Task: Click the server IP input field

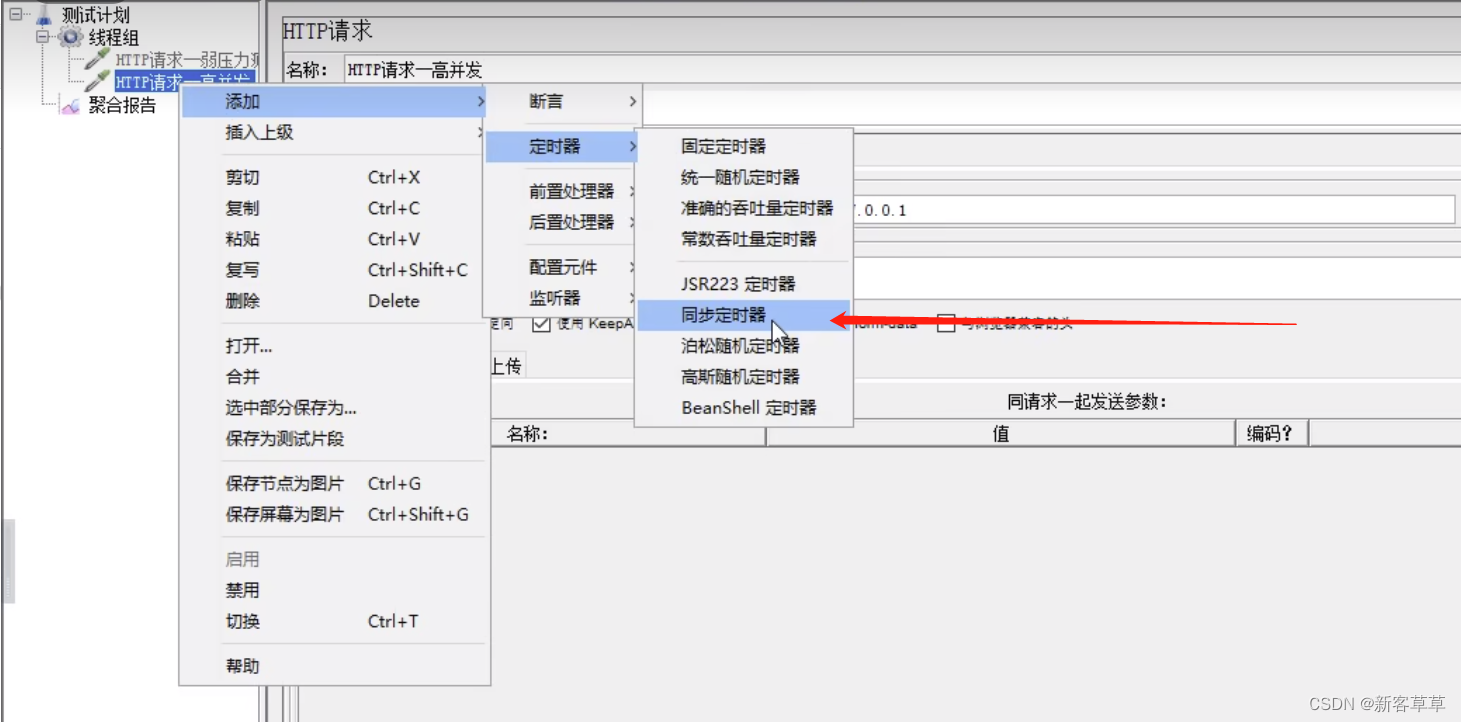Action: tap(1152, 210)
